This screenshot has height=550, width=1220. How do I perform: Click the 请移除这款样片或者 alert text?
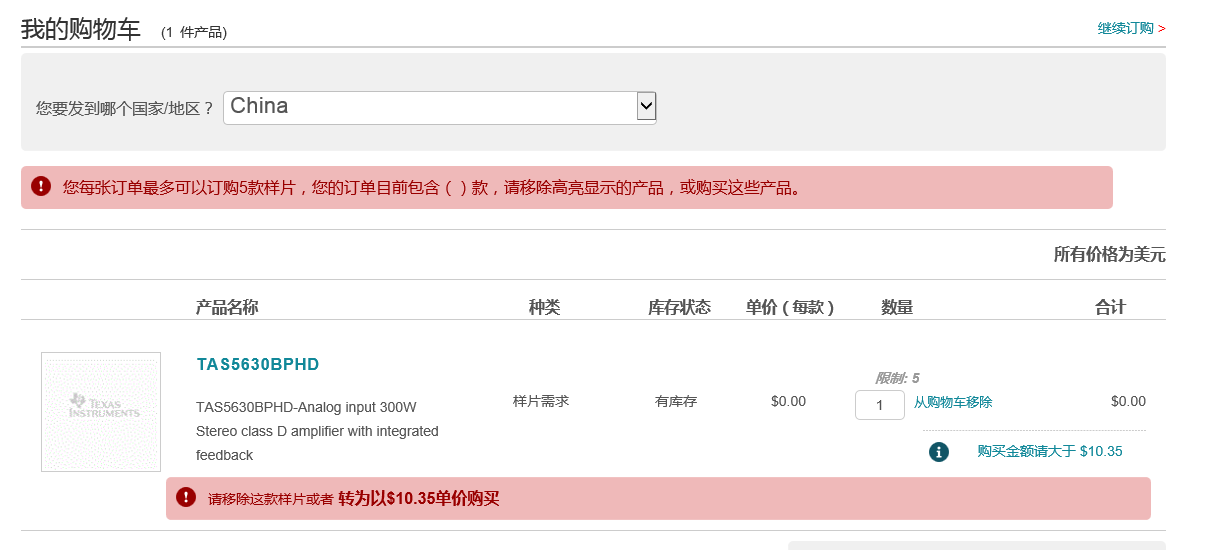[270, 498]
